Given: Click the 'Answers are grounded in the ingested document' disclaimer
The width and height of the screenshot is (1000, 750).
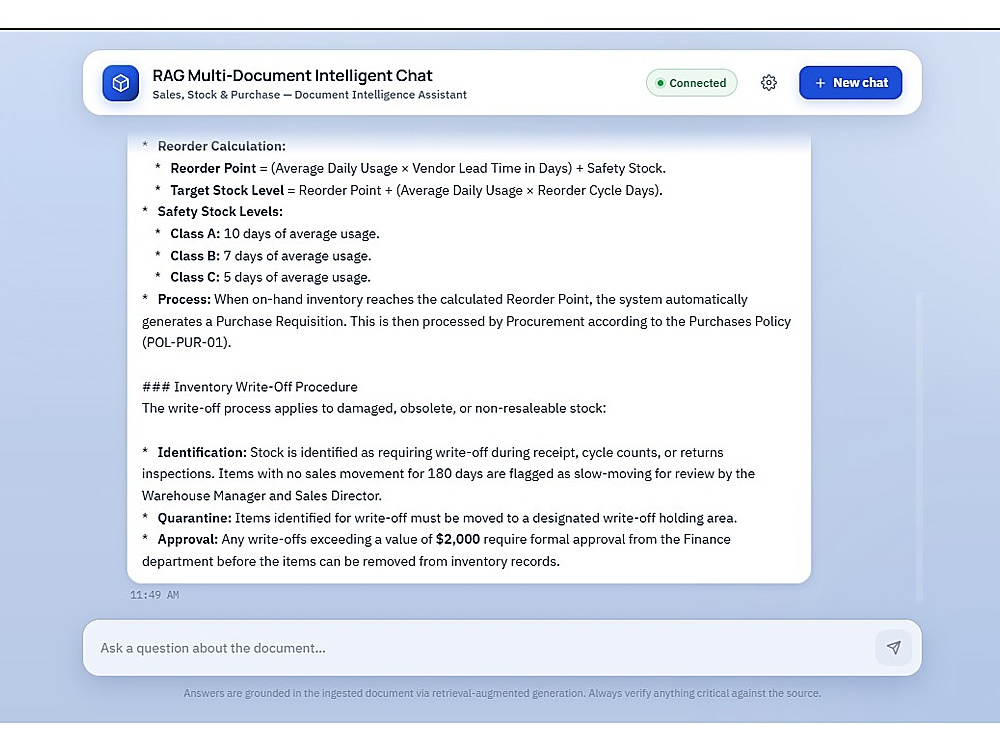Looking at the screenshot, I should 502,693.
